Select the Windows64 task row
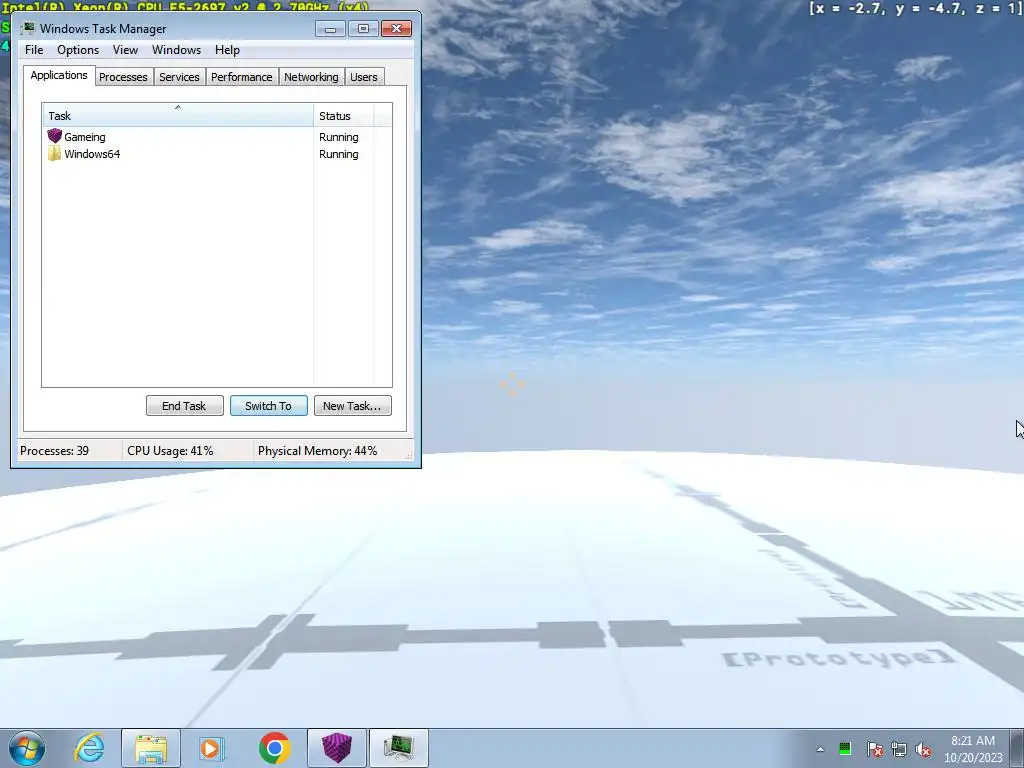The image size is (1024, 768). point(217,153)
